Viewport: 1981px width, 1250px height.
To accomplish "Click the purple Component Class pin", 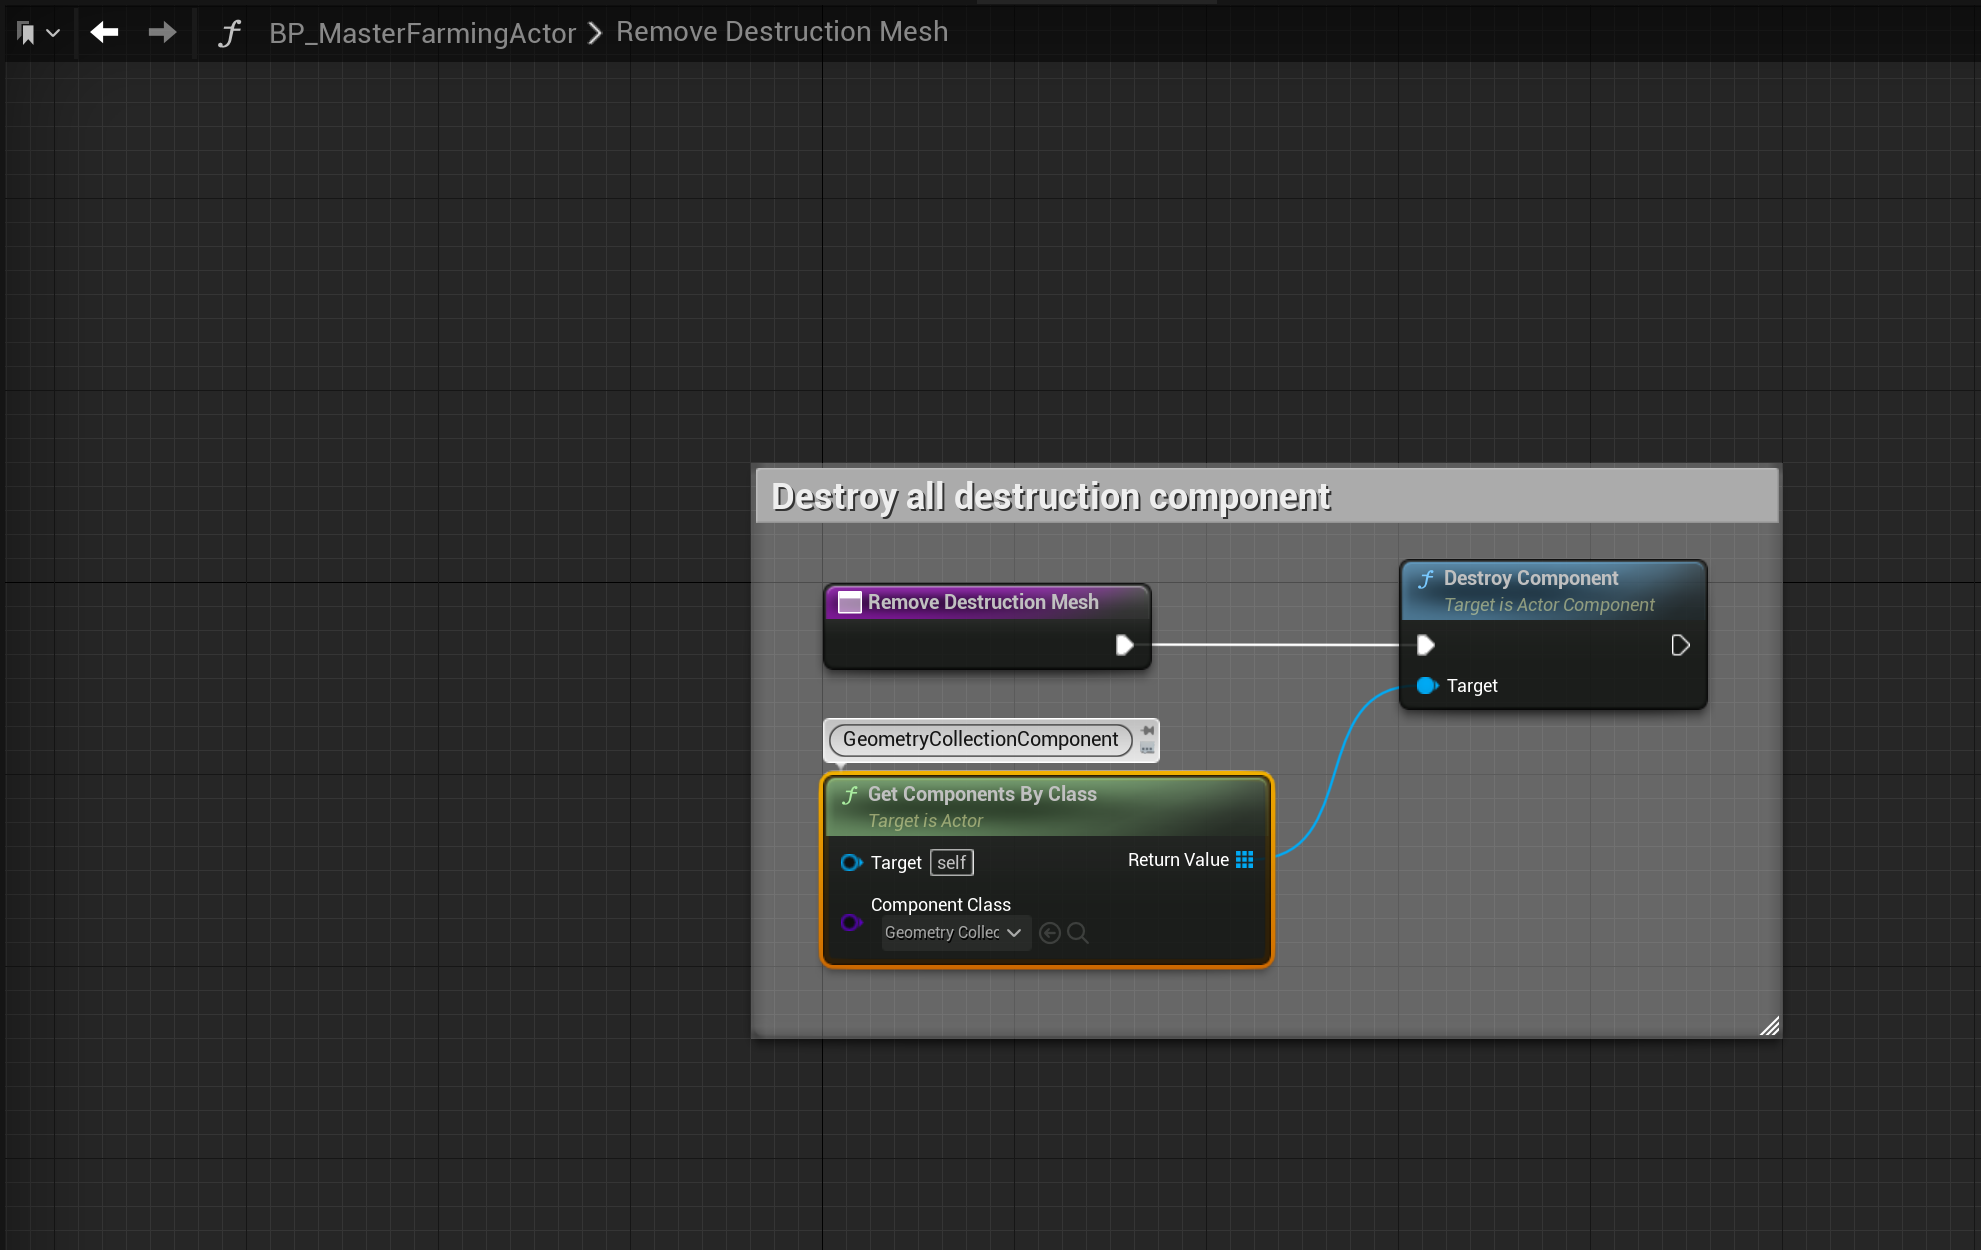I will [x=851, y=922].
